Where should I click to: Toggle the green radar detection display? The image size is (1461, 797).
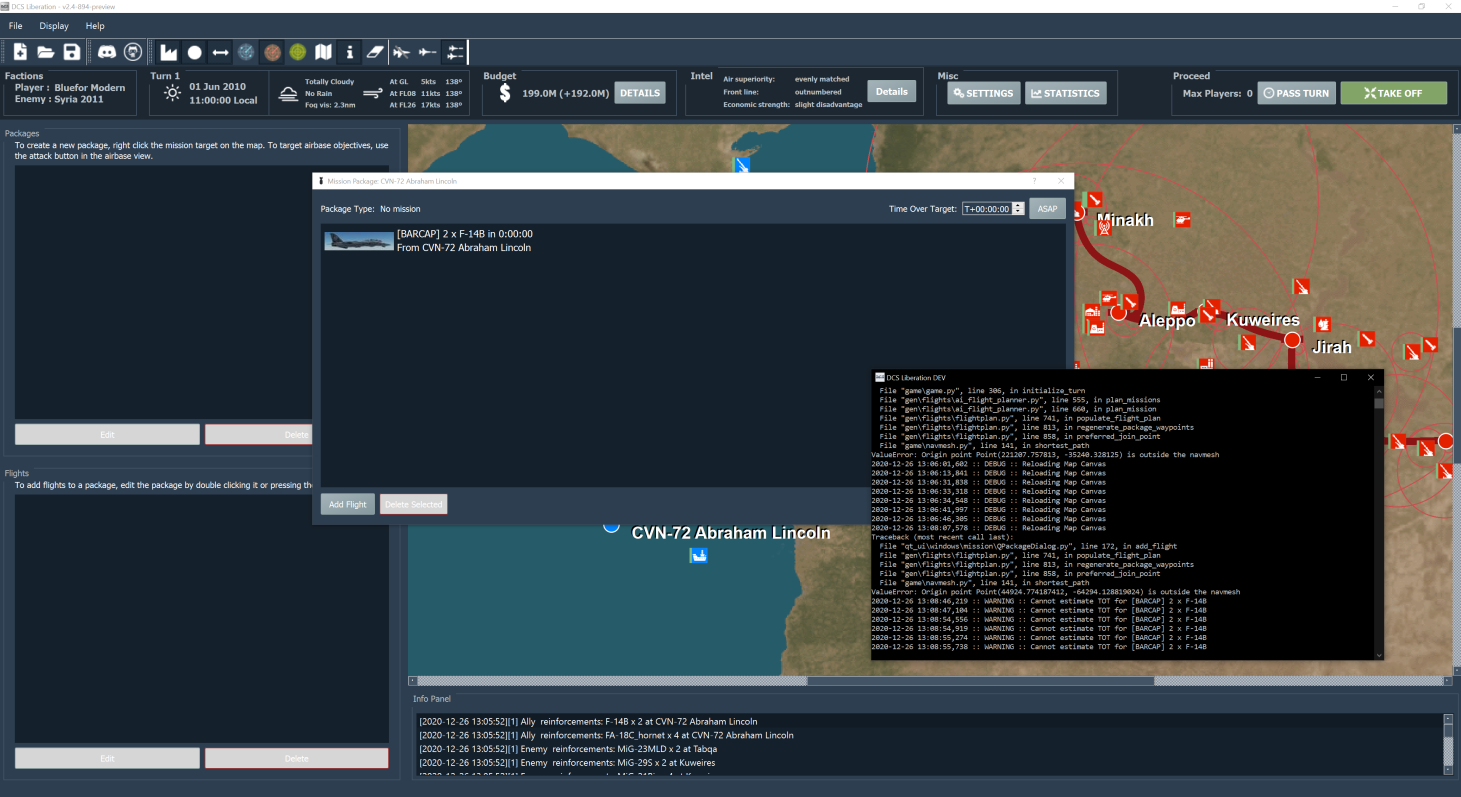pos(298,52)
